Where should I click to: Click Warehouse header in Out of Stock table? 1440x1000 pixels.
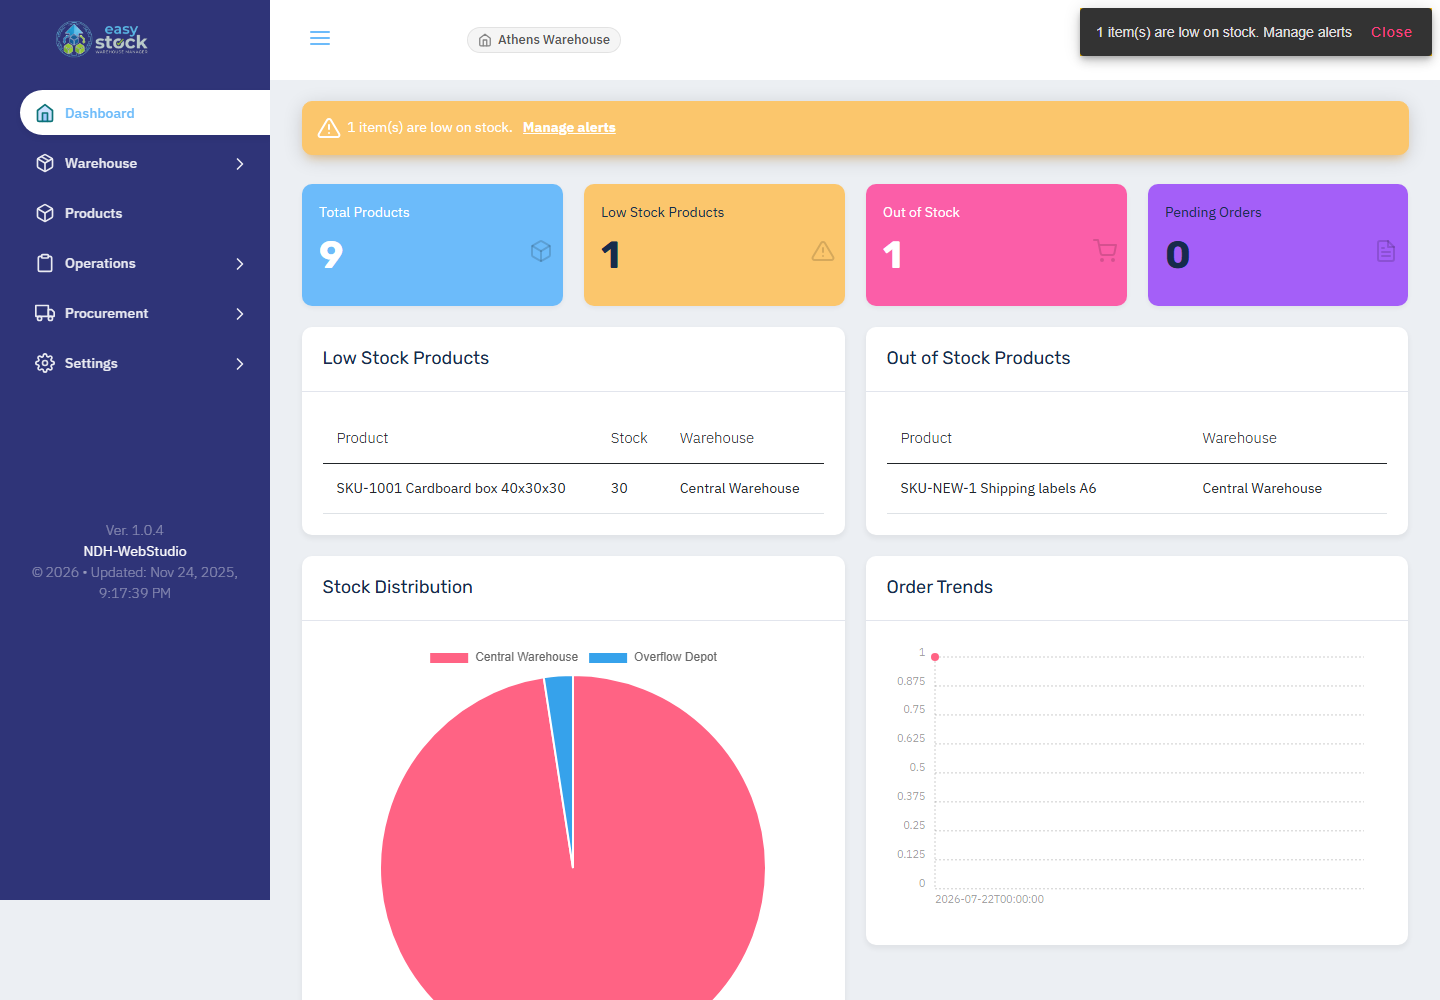[x=1239, y=438]
